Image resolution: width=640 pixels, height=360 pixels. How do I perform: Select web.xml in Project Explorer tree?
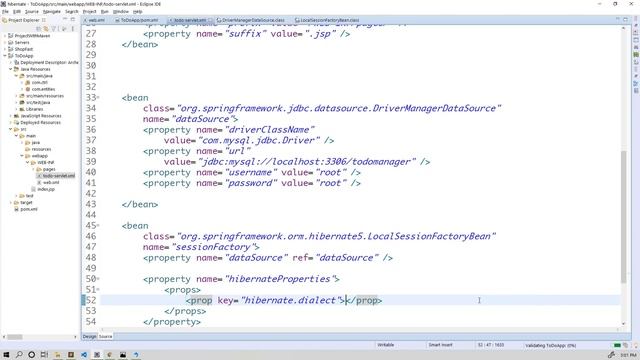[x=48, y=182]
